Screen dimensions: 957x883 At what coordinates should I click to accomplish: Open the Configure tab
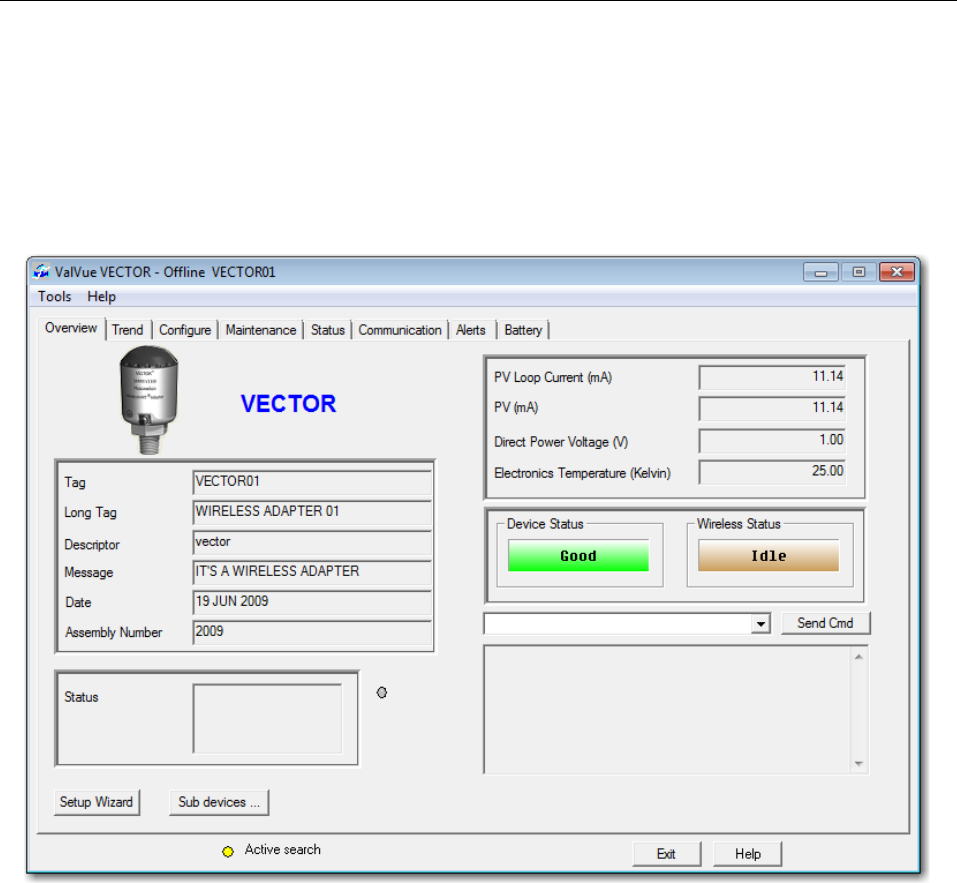point(185,330)
